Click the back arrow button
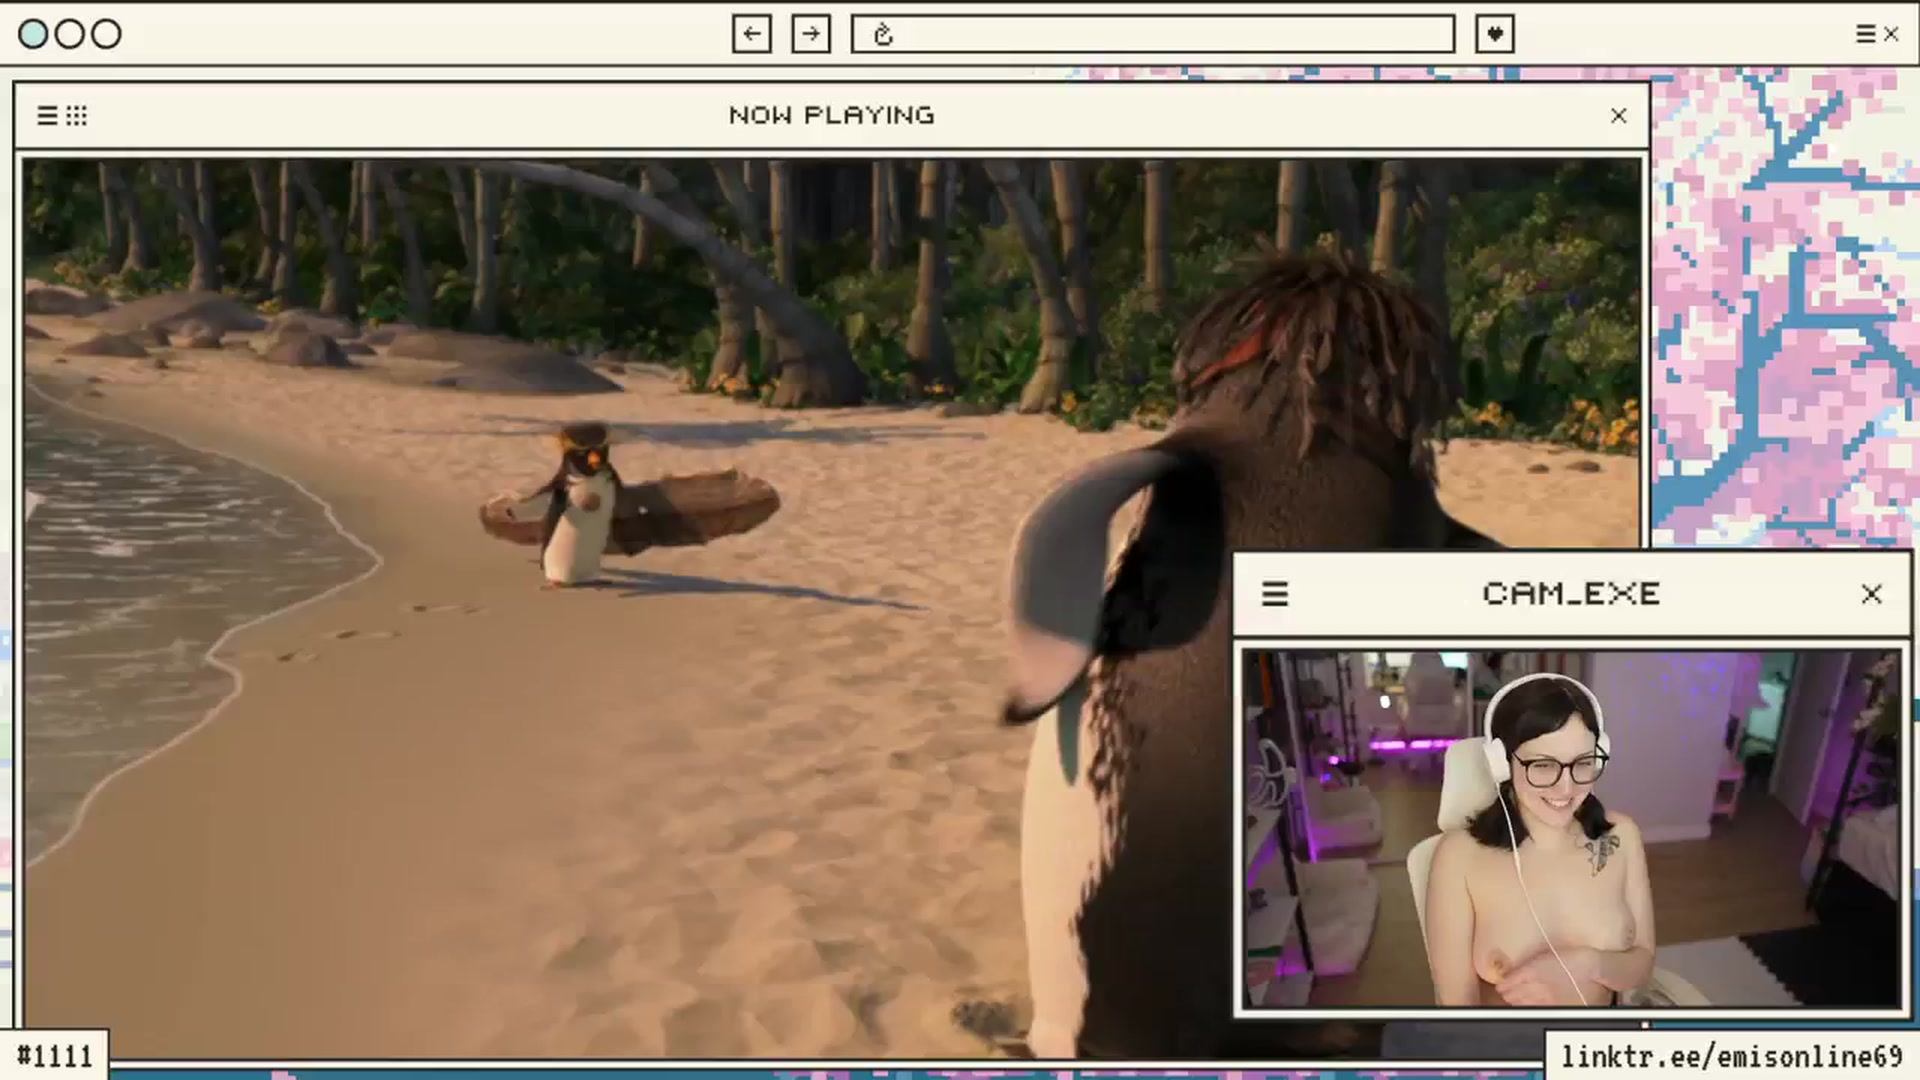Screen dimensions: 1920x1080 pyautogui.click(x=751, y=34)
